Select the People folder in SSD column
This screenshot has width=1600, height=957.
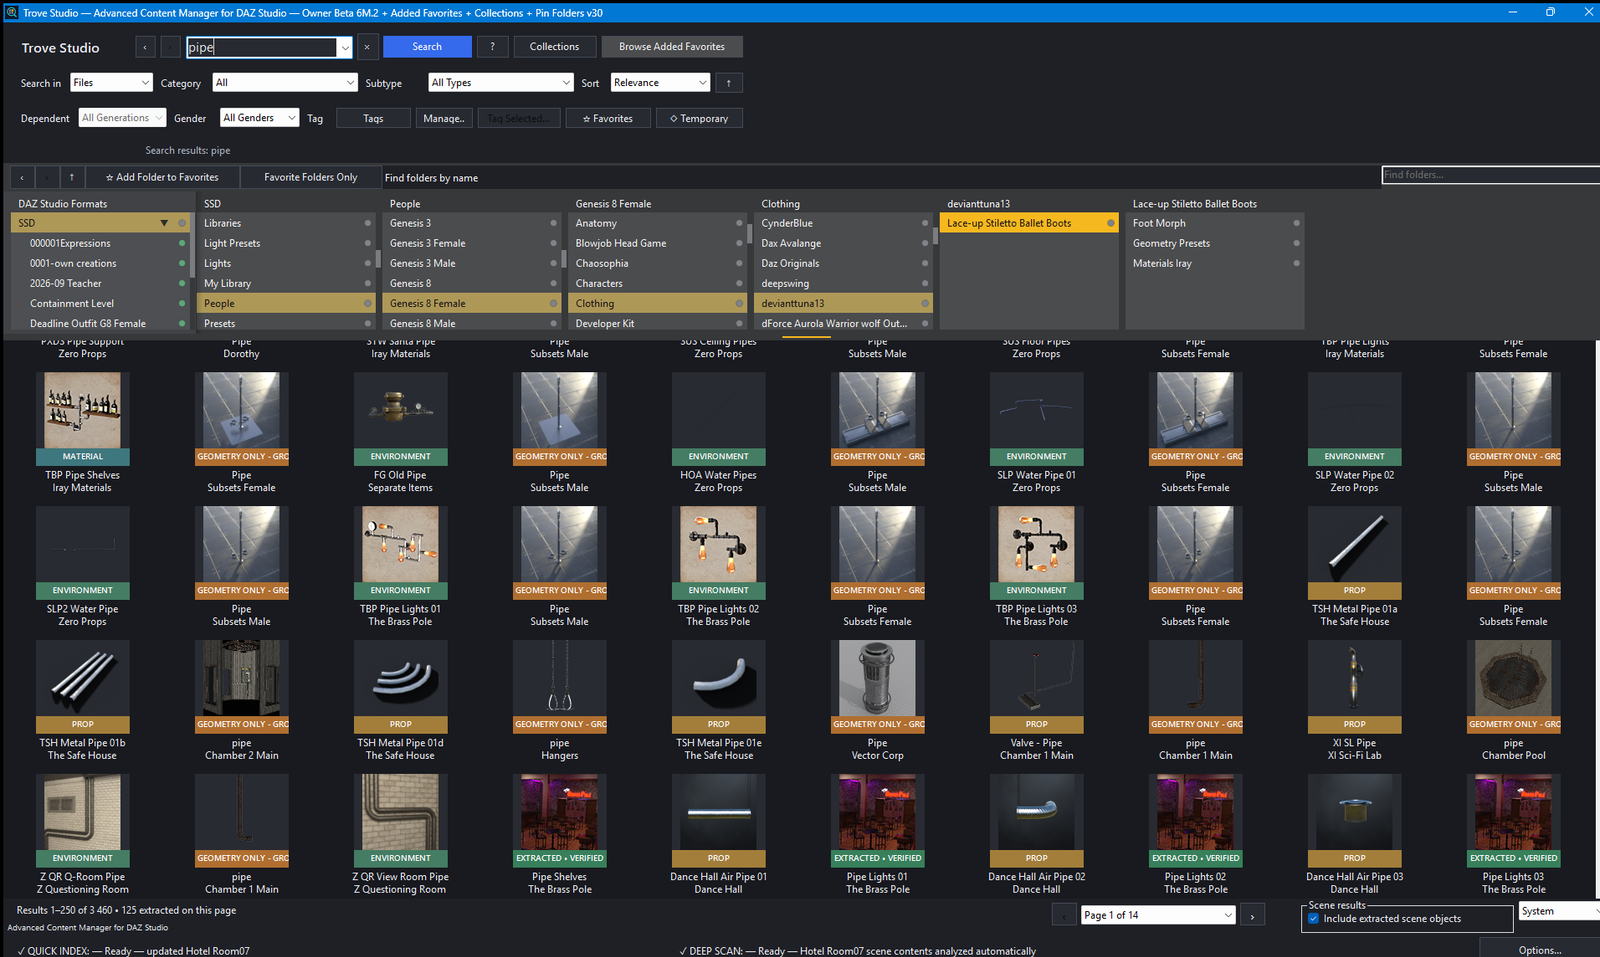(x=285, y=303)
